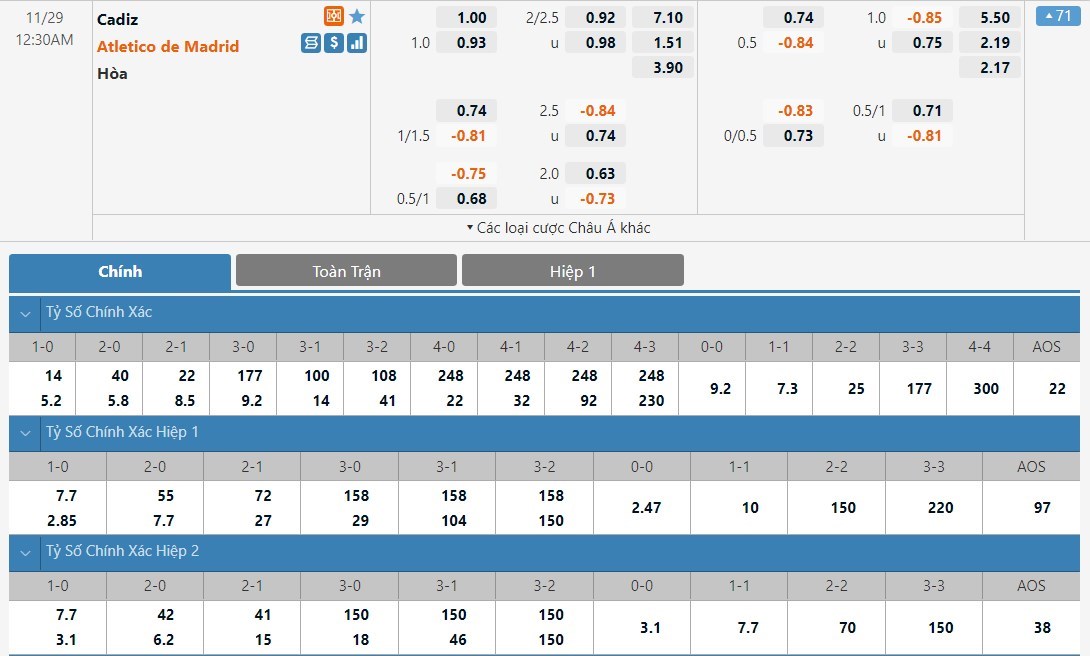The width and height of the screenshot is (1090, 656).
Task: Click the Atletico de Madrid team name
Action: click(168, 46)
